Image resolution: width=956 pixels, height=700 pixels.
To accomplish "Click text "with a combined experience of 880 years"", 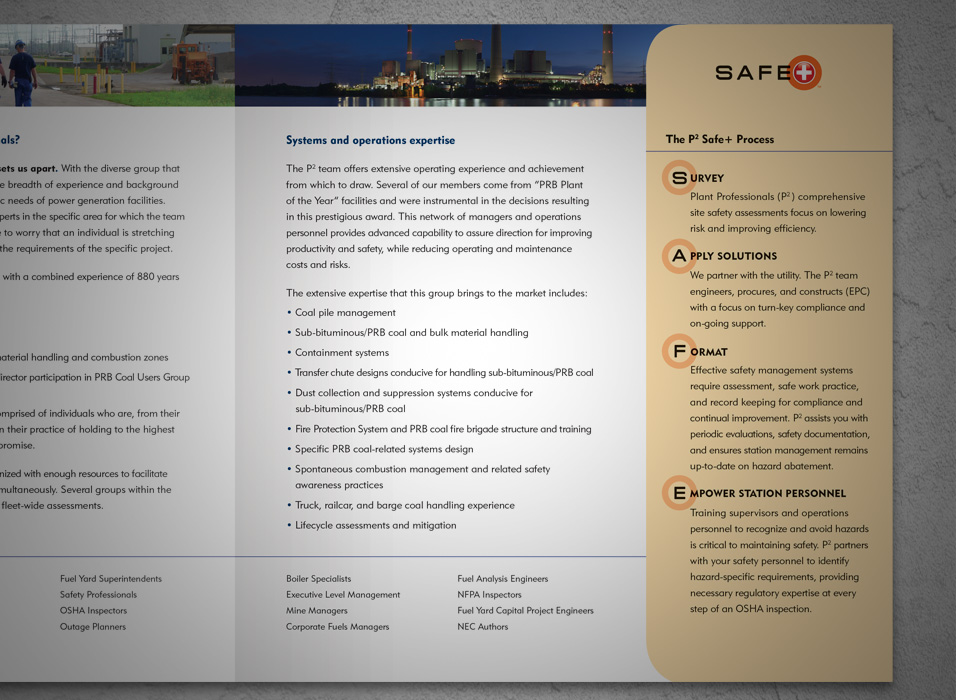I will (x=91, y=277).
